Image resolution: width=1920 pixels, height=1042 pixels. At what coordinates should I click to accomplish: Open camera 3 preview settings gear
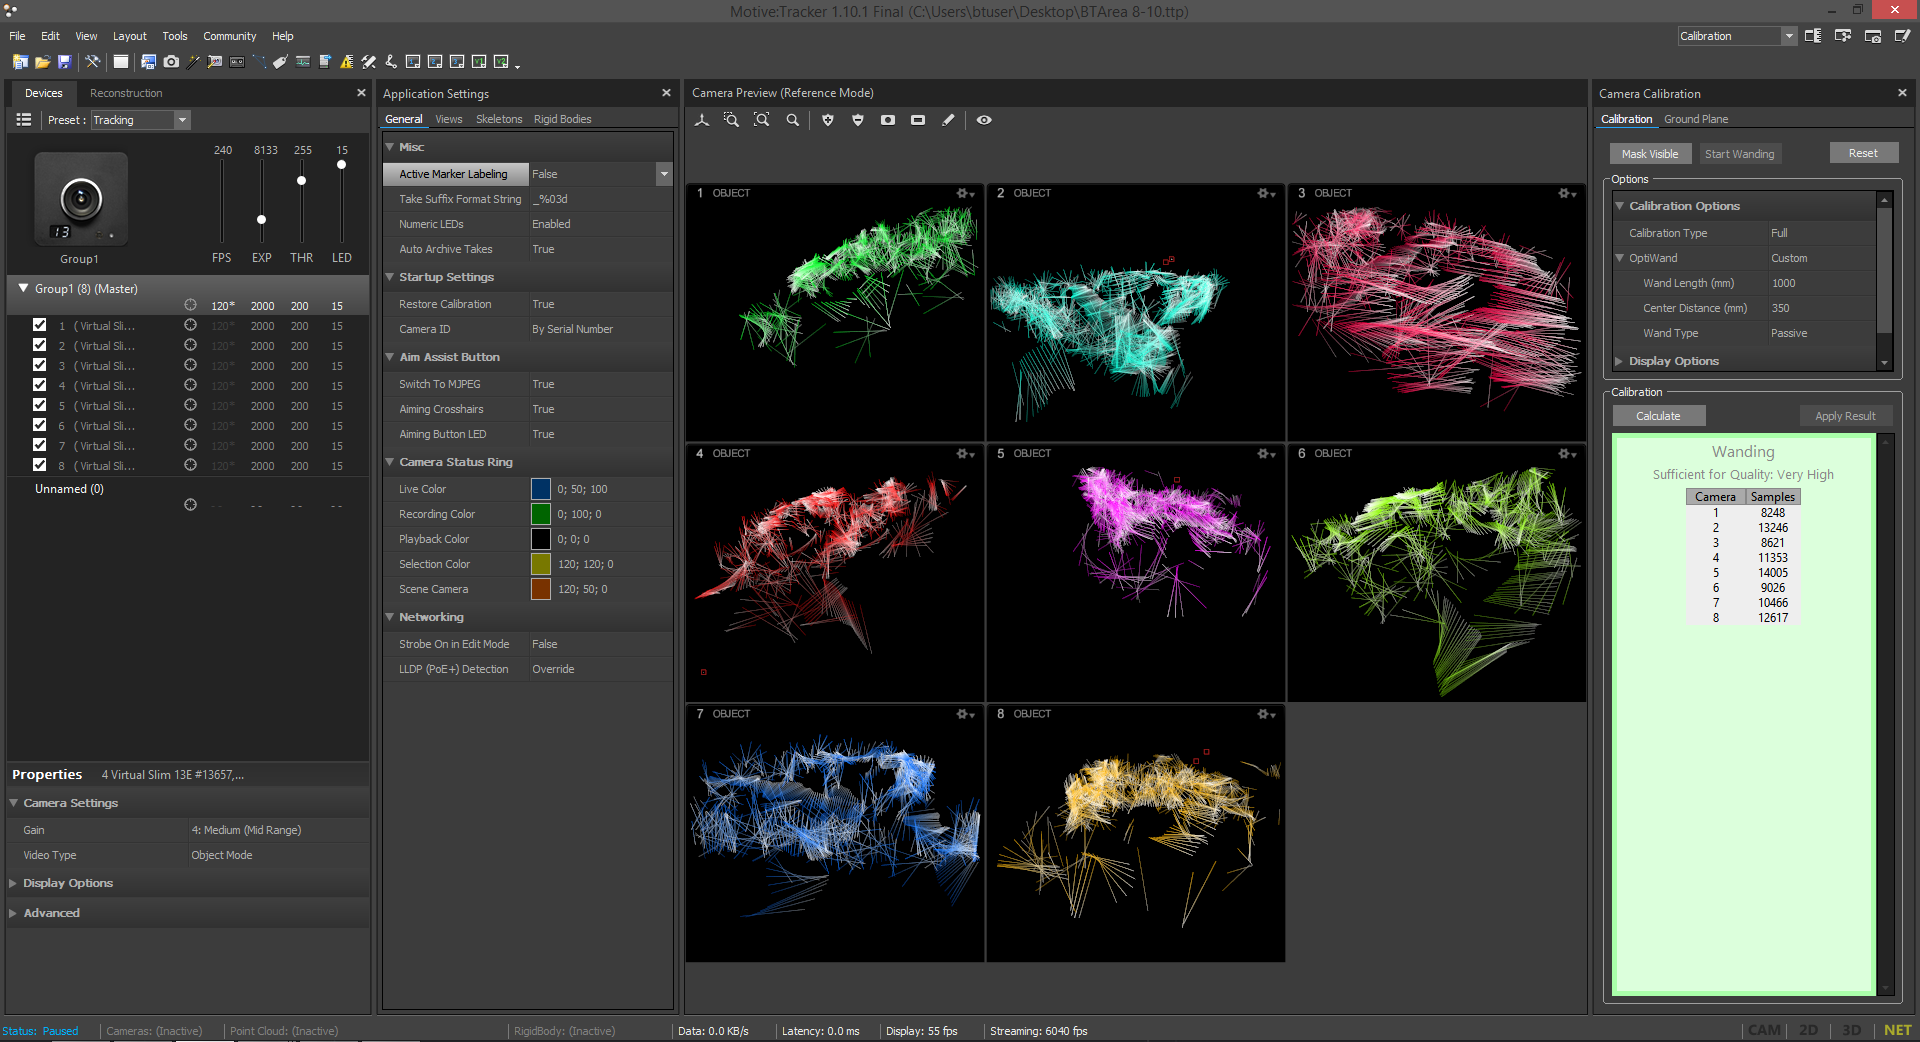click(x=1566, y=193)
